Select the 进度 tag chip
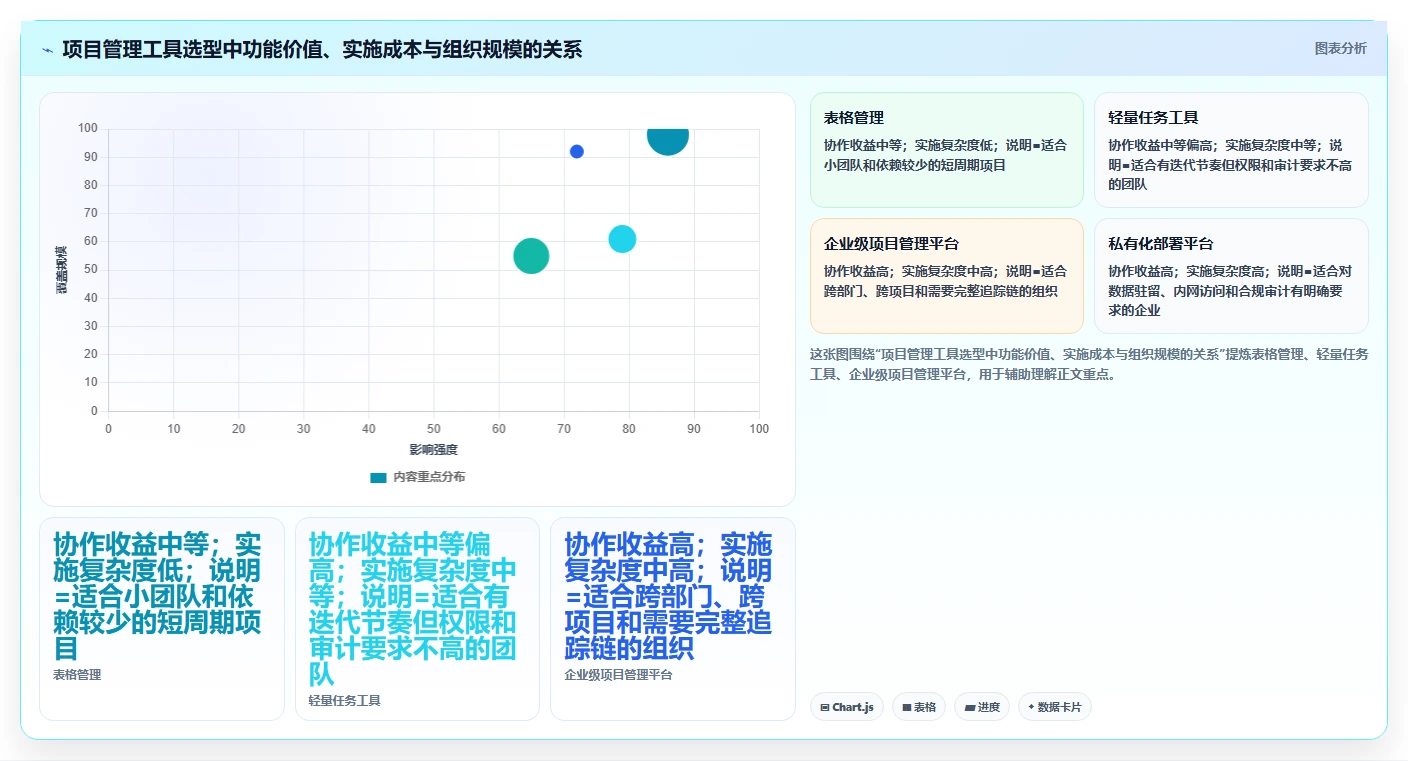Screen dimensions: 1408x761 982,707
